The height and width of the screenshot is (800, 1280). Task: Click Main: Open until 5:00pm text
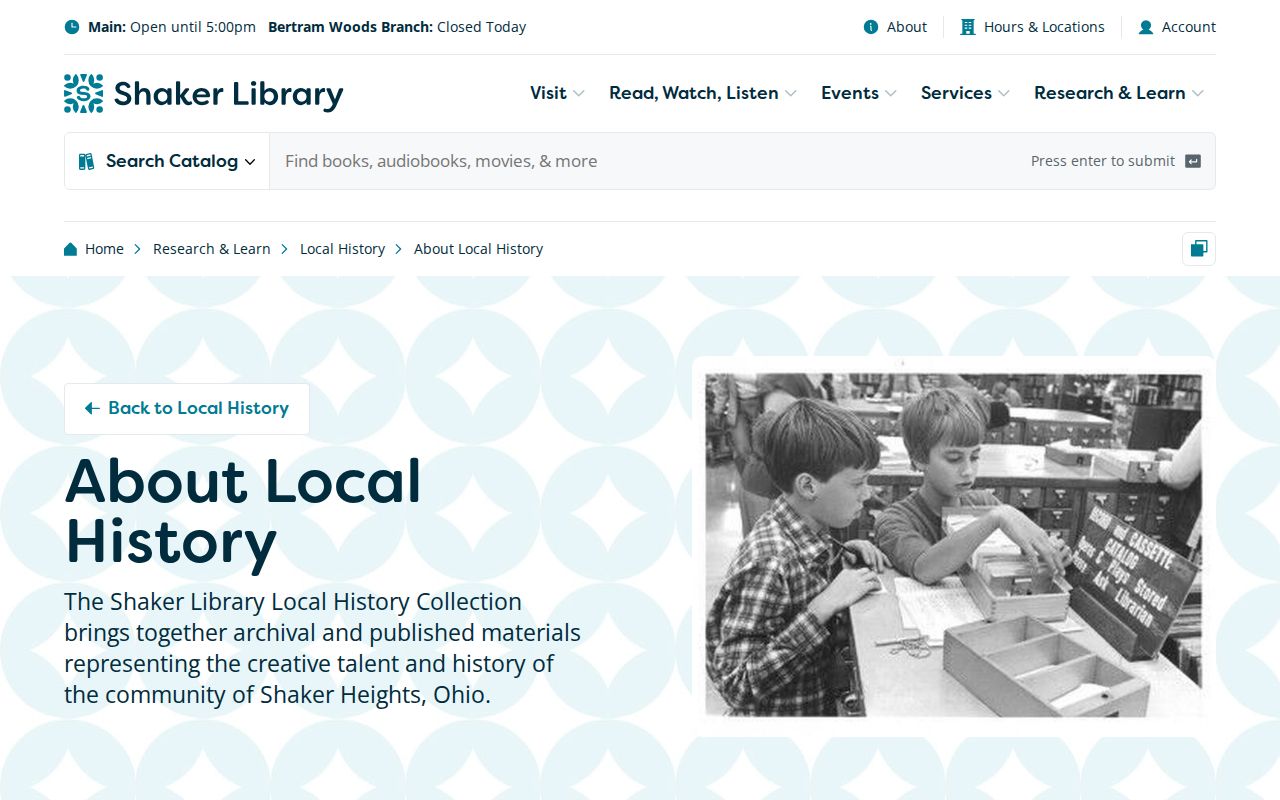pos(172,27)
